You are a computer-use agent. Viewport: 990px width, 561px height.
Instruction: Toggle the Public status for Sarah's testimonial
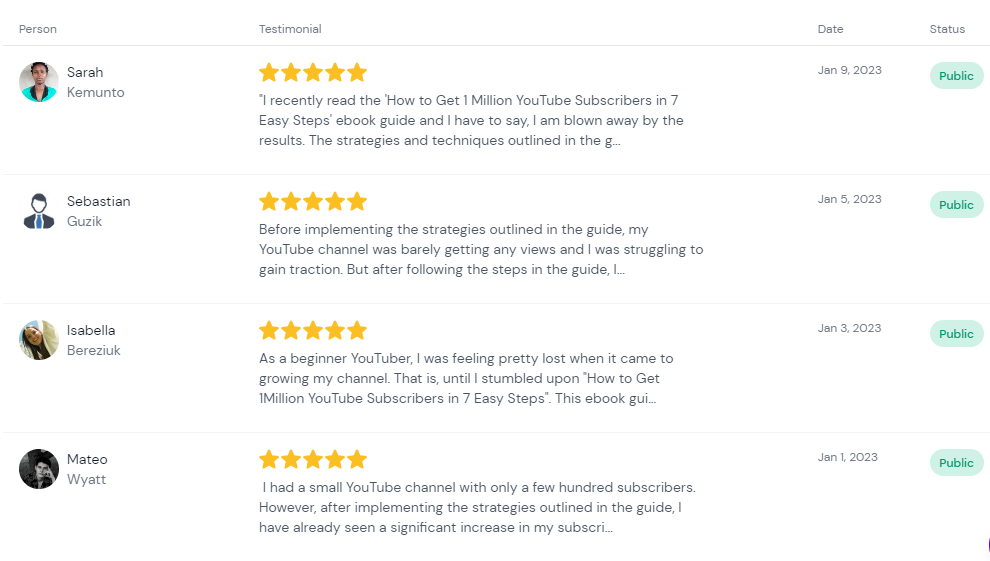tap(956, 76)
